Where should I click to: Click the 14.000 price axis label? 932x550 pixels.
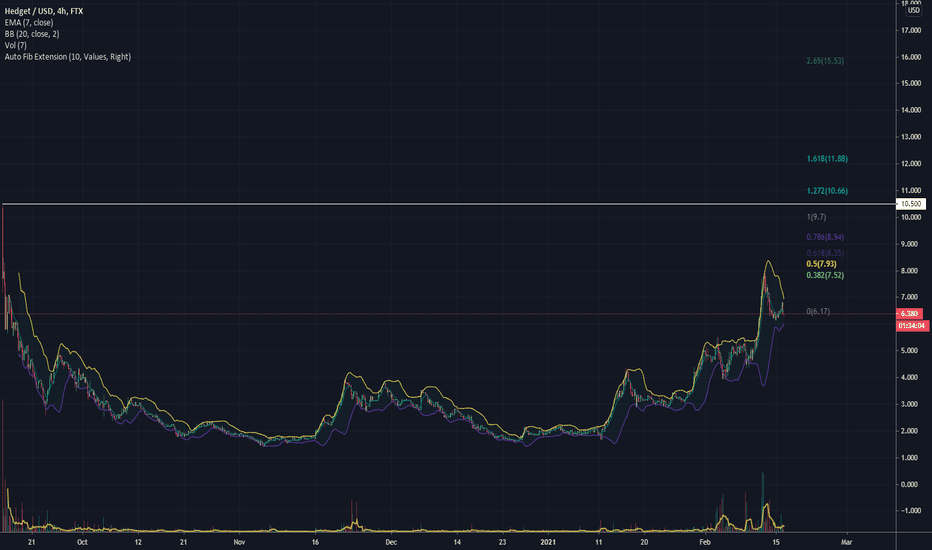coord(911,110)
